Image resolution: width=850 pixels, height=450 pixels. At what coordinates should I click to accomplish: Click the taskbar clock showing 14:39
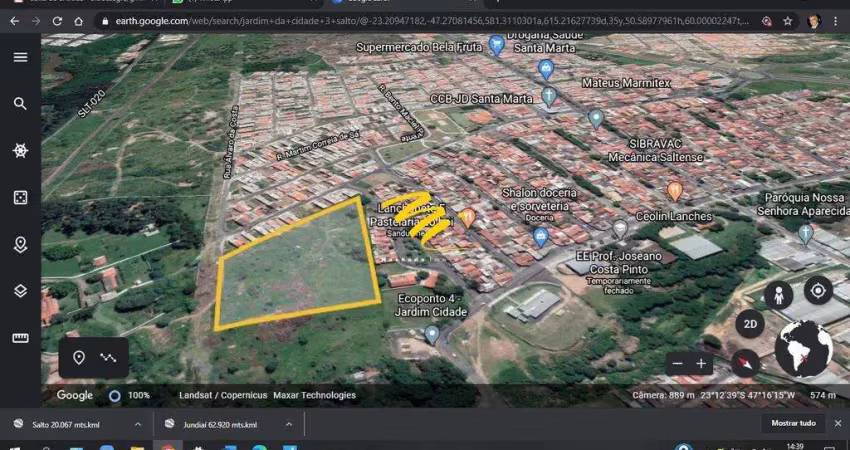coord(795,446)
